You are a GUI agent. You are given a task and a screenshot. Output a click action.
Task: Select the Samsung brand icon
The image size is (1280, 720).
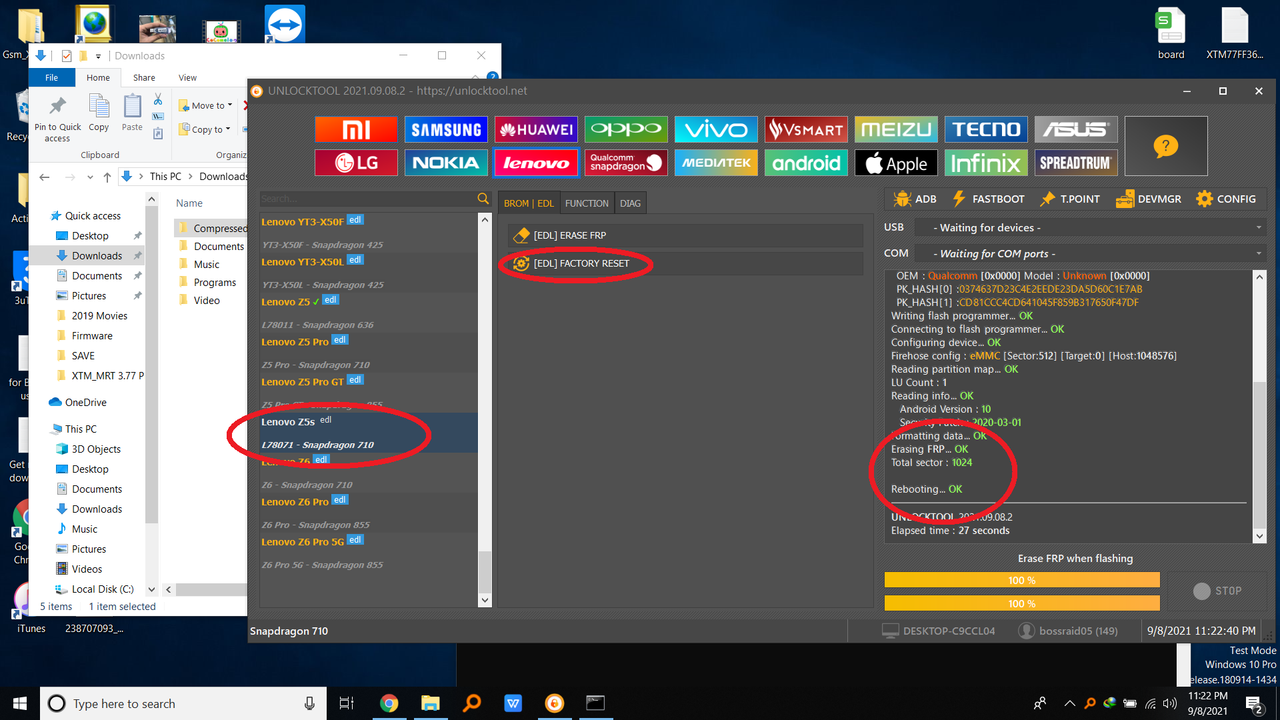[x=446, y=129]
